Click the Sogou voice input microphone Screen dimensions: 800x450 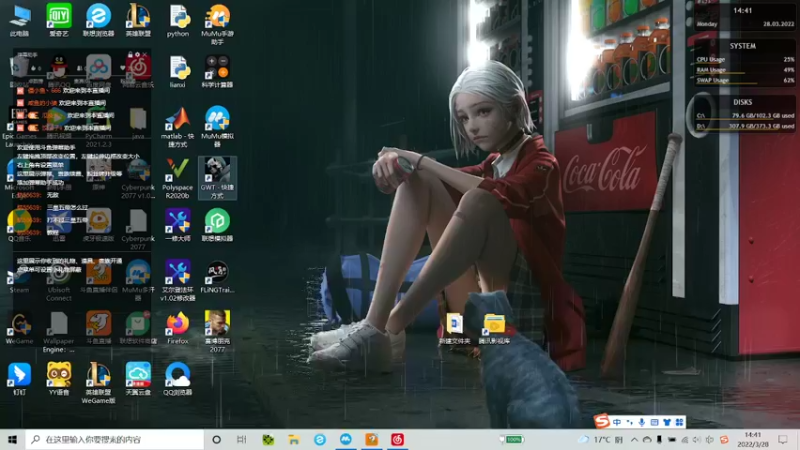pyautogui.click(x=642, y=422)
